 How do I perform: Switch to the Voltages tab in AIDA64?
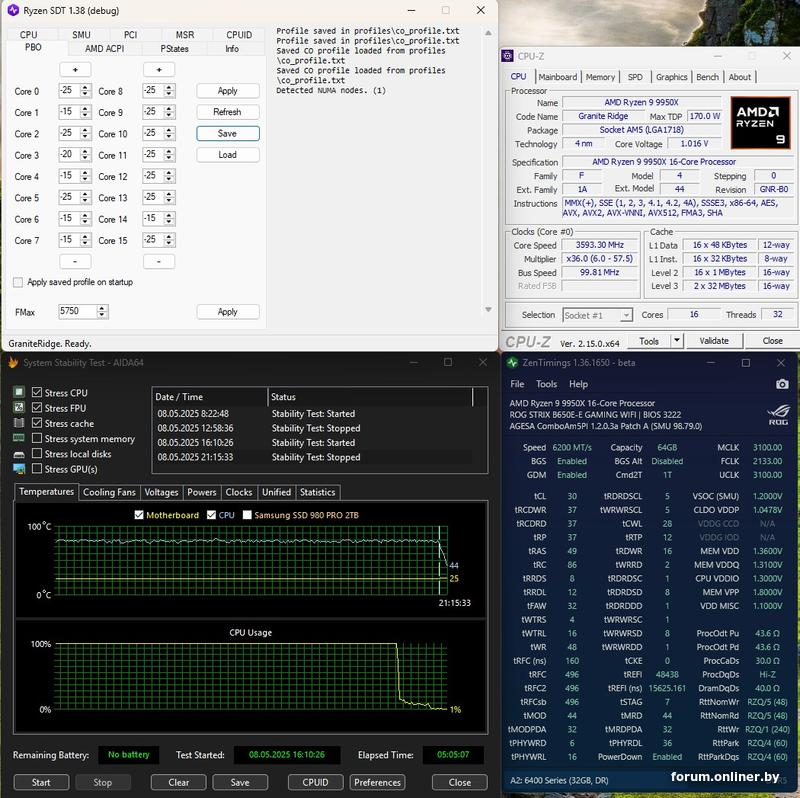coord(161,492)
